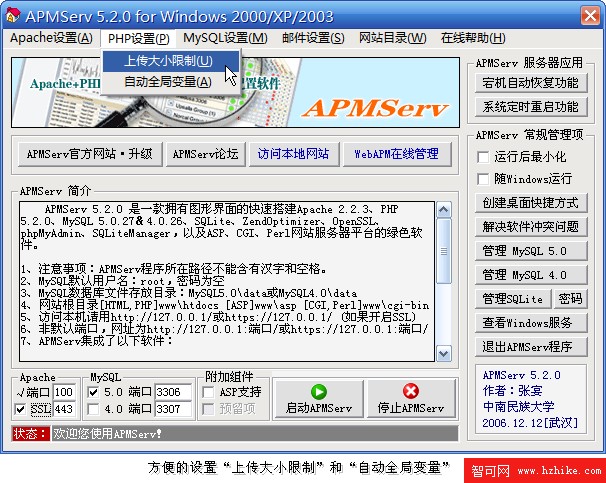Click 退出APMServ程序 button
The image size is (606, 483).
click(x=531, y=347)
